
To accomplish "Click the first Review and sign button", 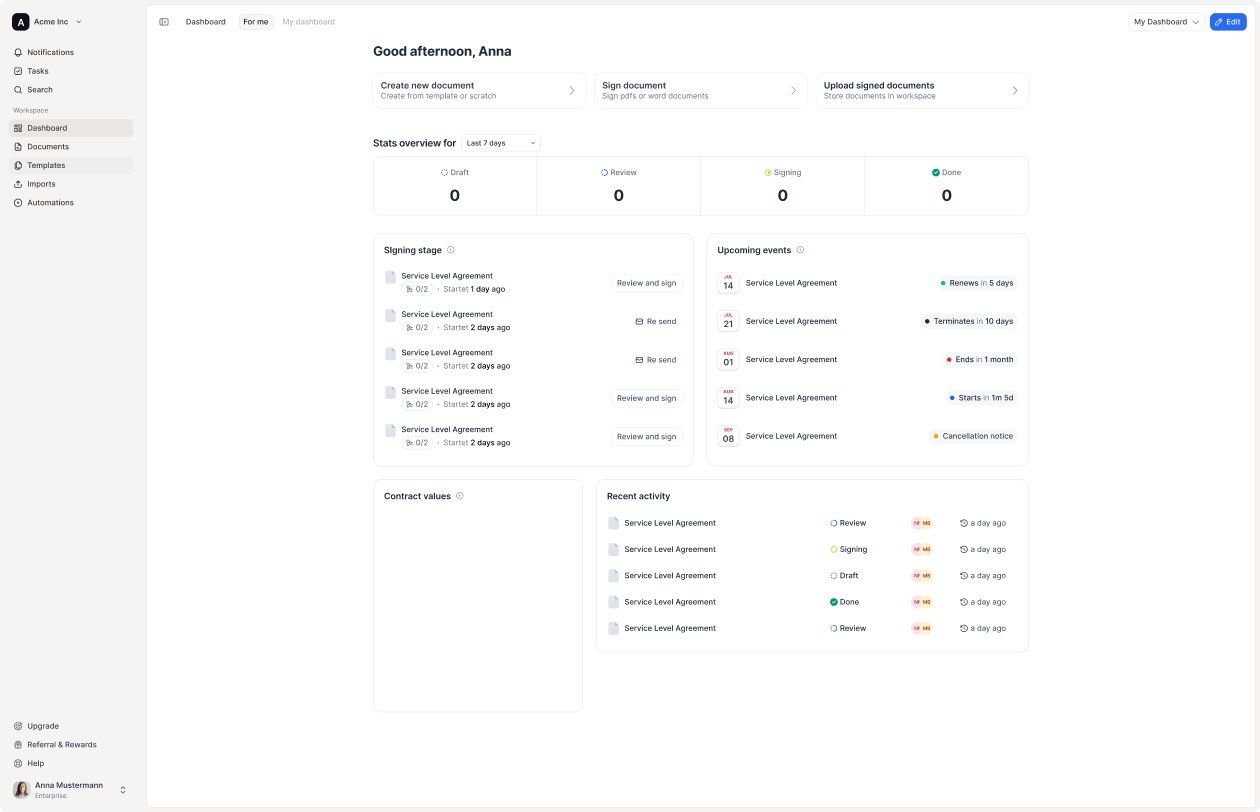I will click(x=646, y=283).
